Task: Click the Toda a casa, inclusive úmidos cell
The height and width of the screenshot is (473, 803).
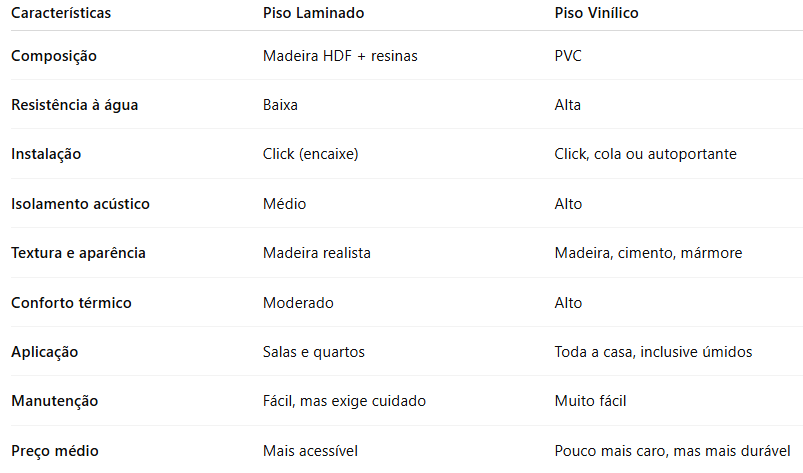Action: pyautogui.click(x=653, y=352)
